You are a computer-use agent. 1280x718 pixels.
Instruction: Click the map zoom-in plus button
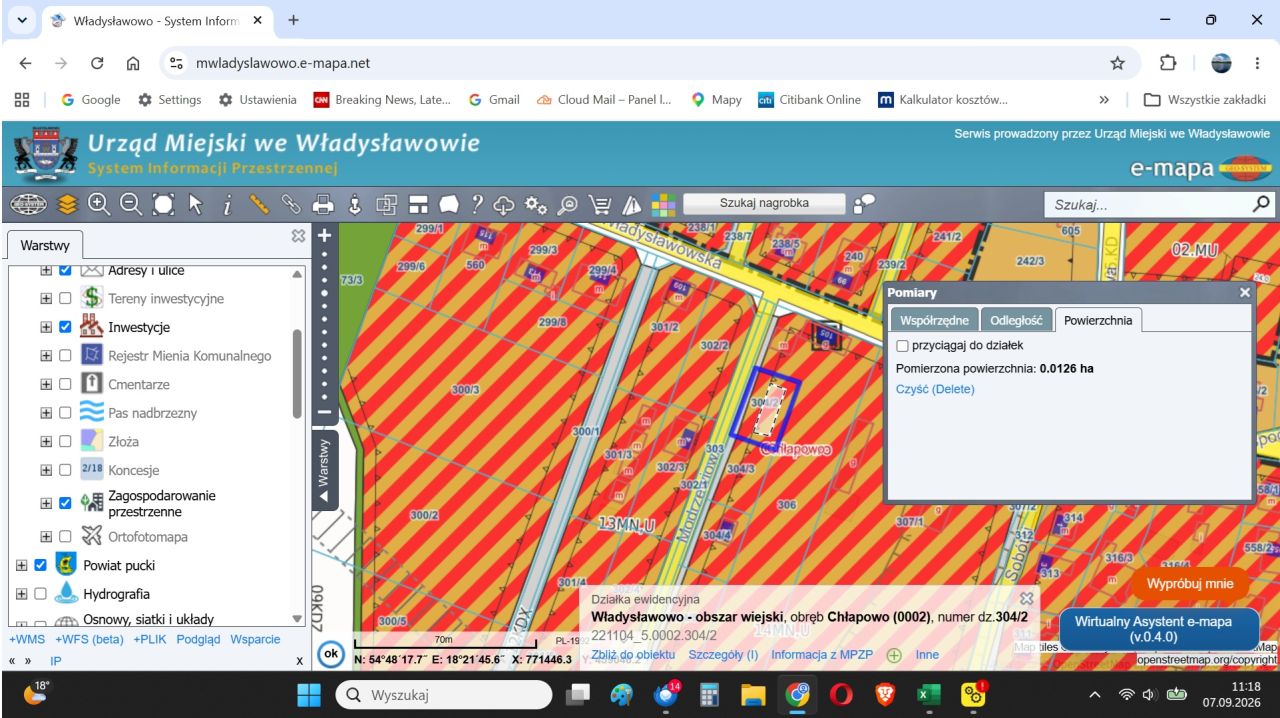tap(323, 236)
